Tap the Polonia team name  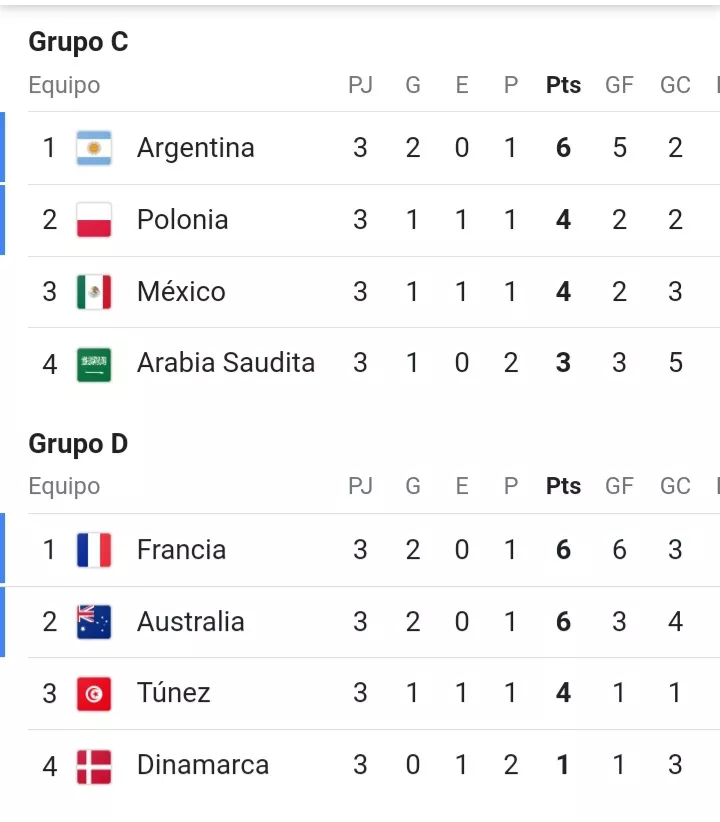click(x=182, y=220)
